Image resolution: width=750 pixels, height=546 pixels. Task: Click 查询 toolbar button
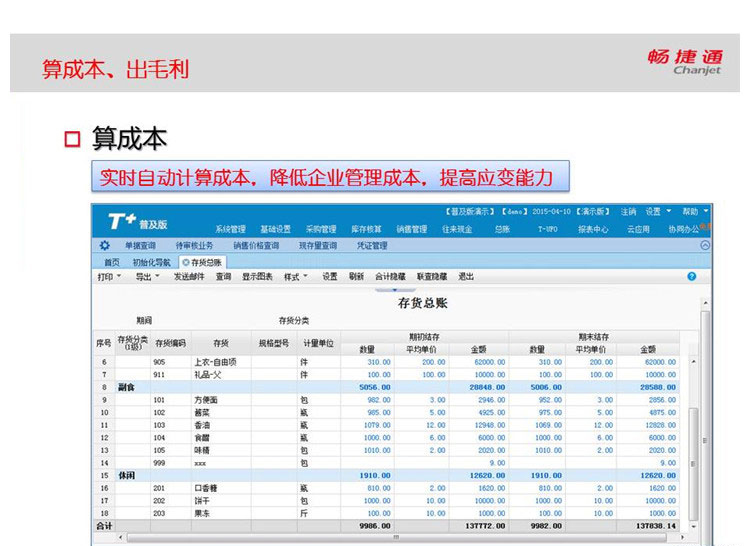coord(223,277)
